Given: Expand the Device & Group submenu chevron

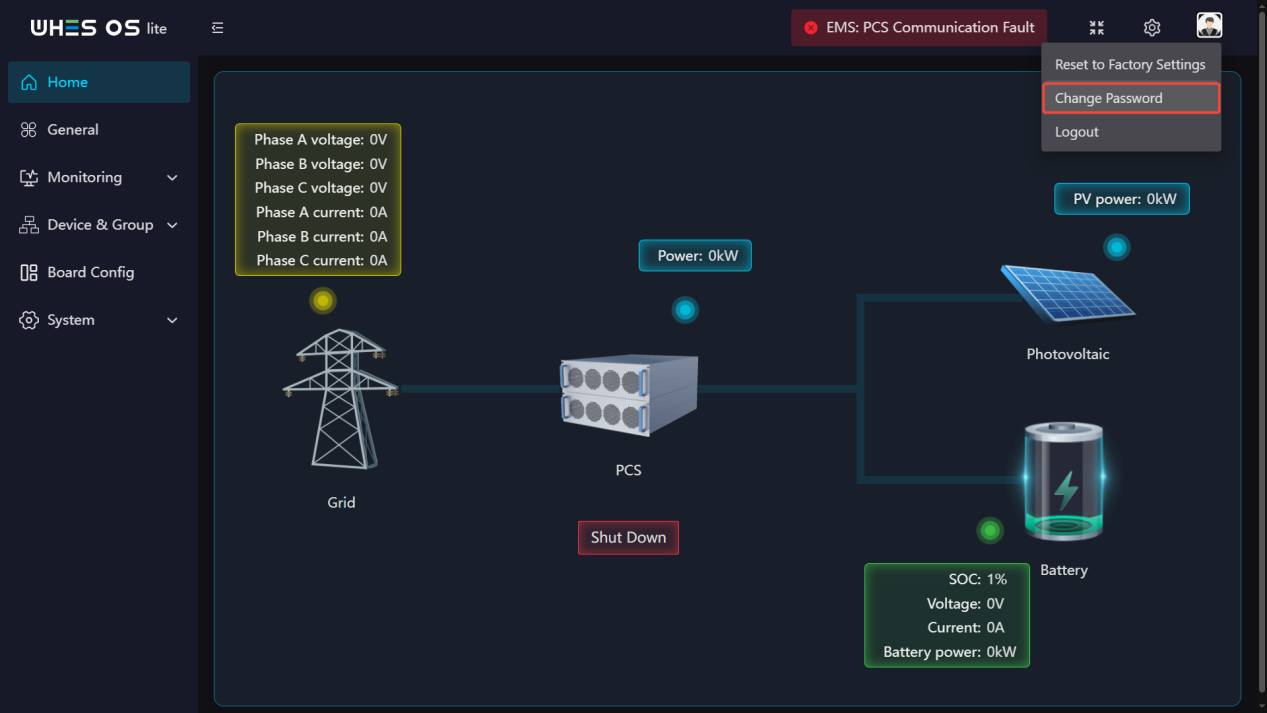Looking at the screenshot, I should tap(172, 225).
